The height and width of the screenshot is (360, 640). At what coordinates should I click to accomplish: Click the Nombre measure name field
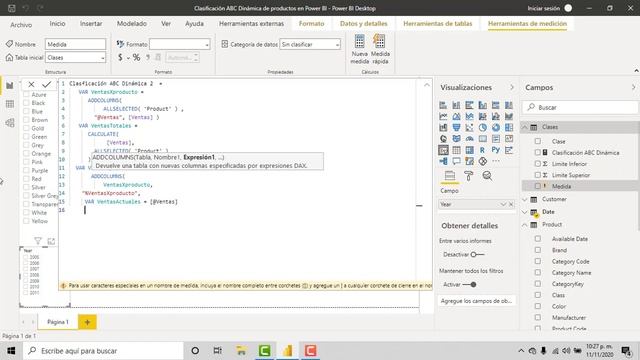(x=76, y=44)
